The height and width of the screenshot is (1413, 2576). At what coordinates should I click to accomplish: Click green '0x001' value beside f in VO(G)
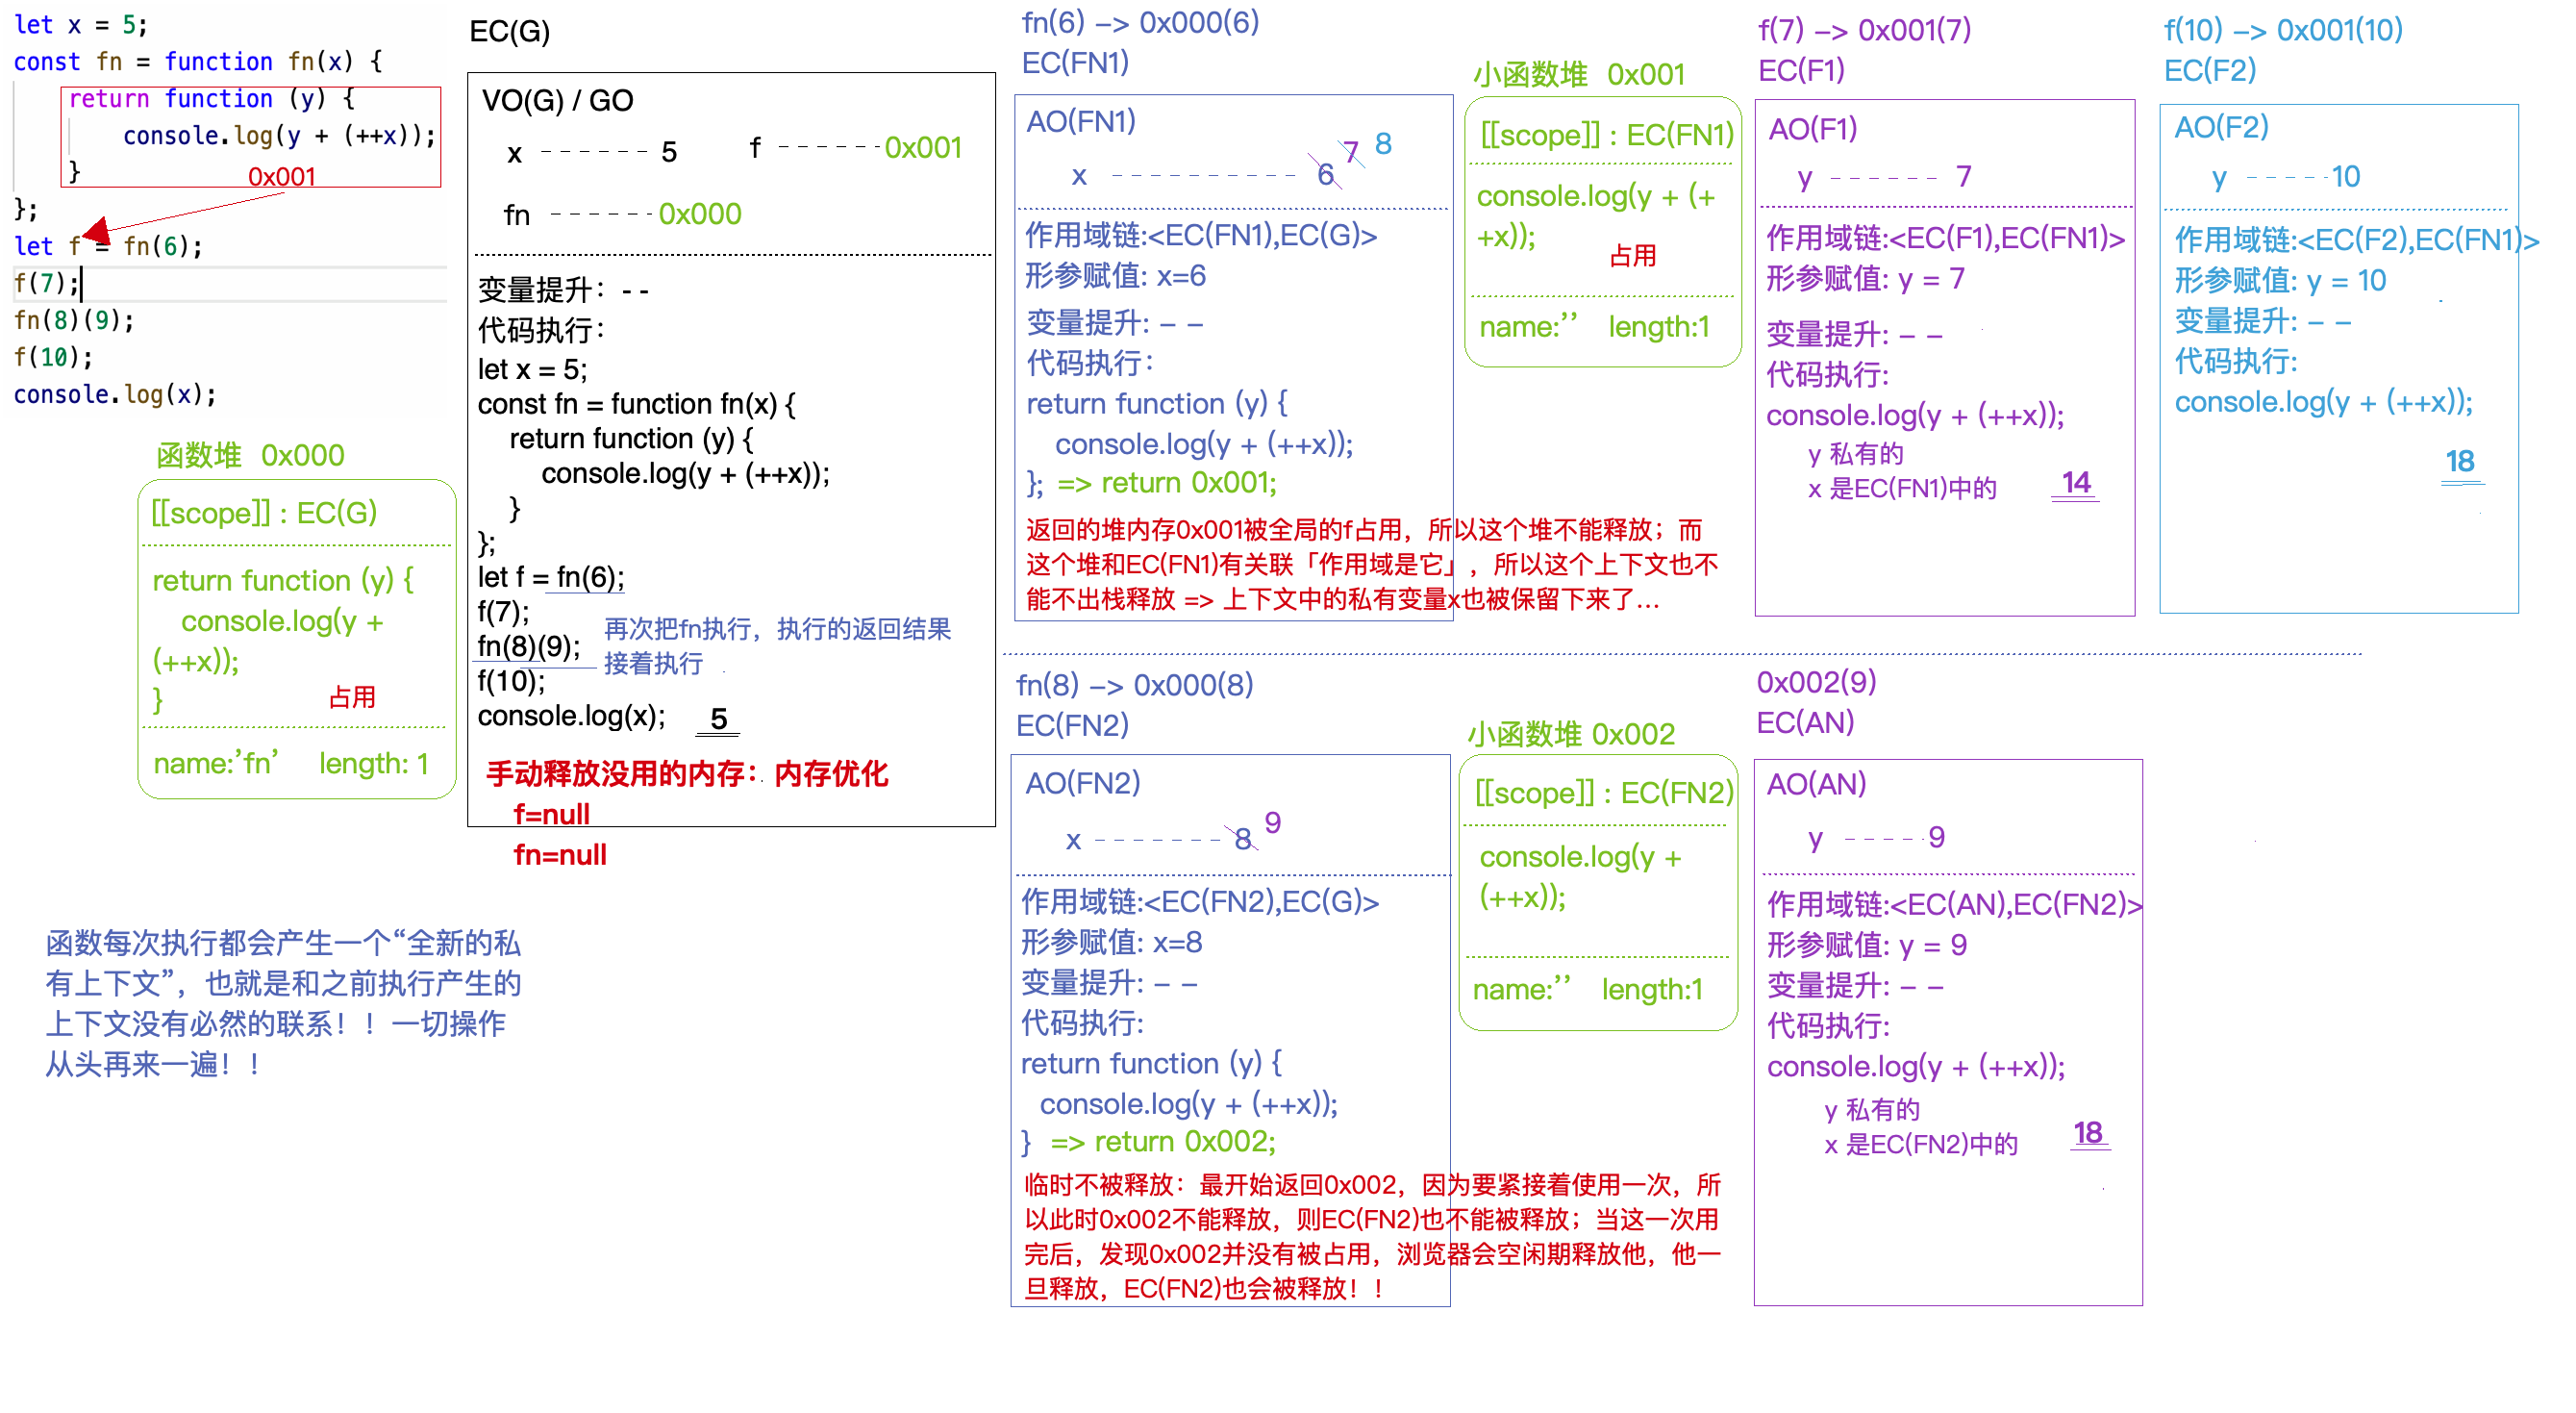tap(923, 148)
